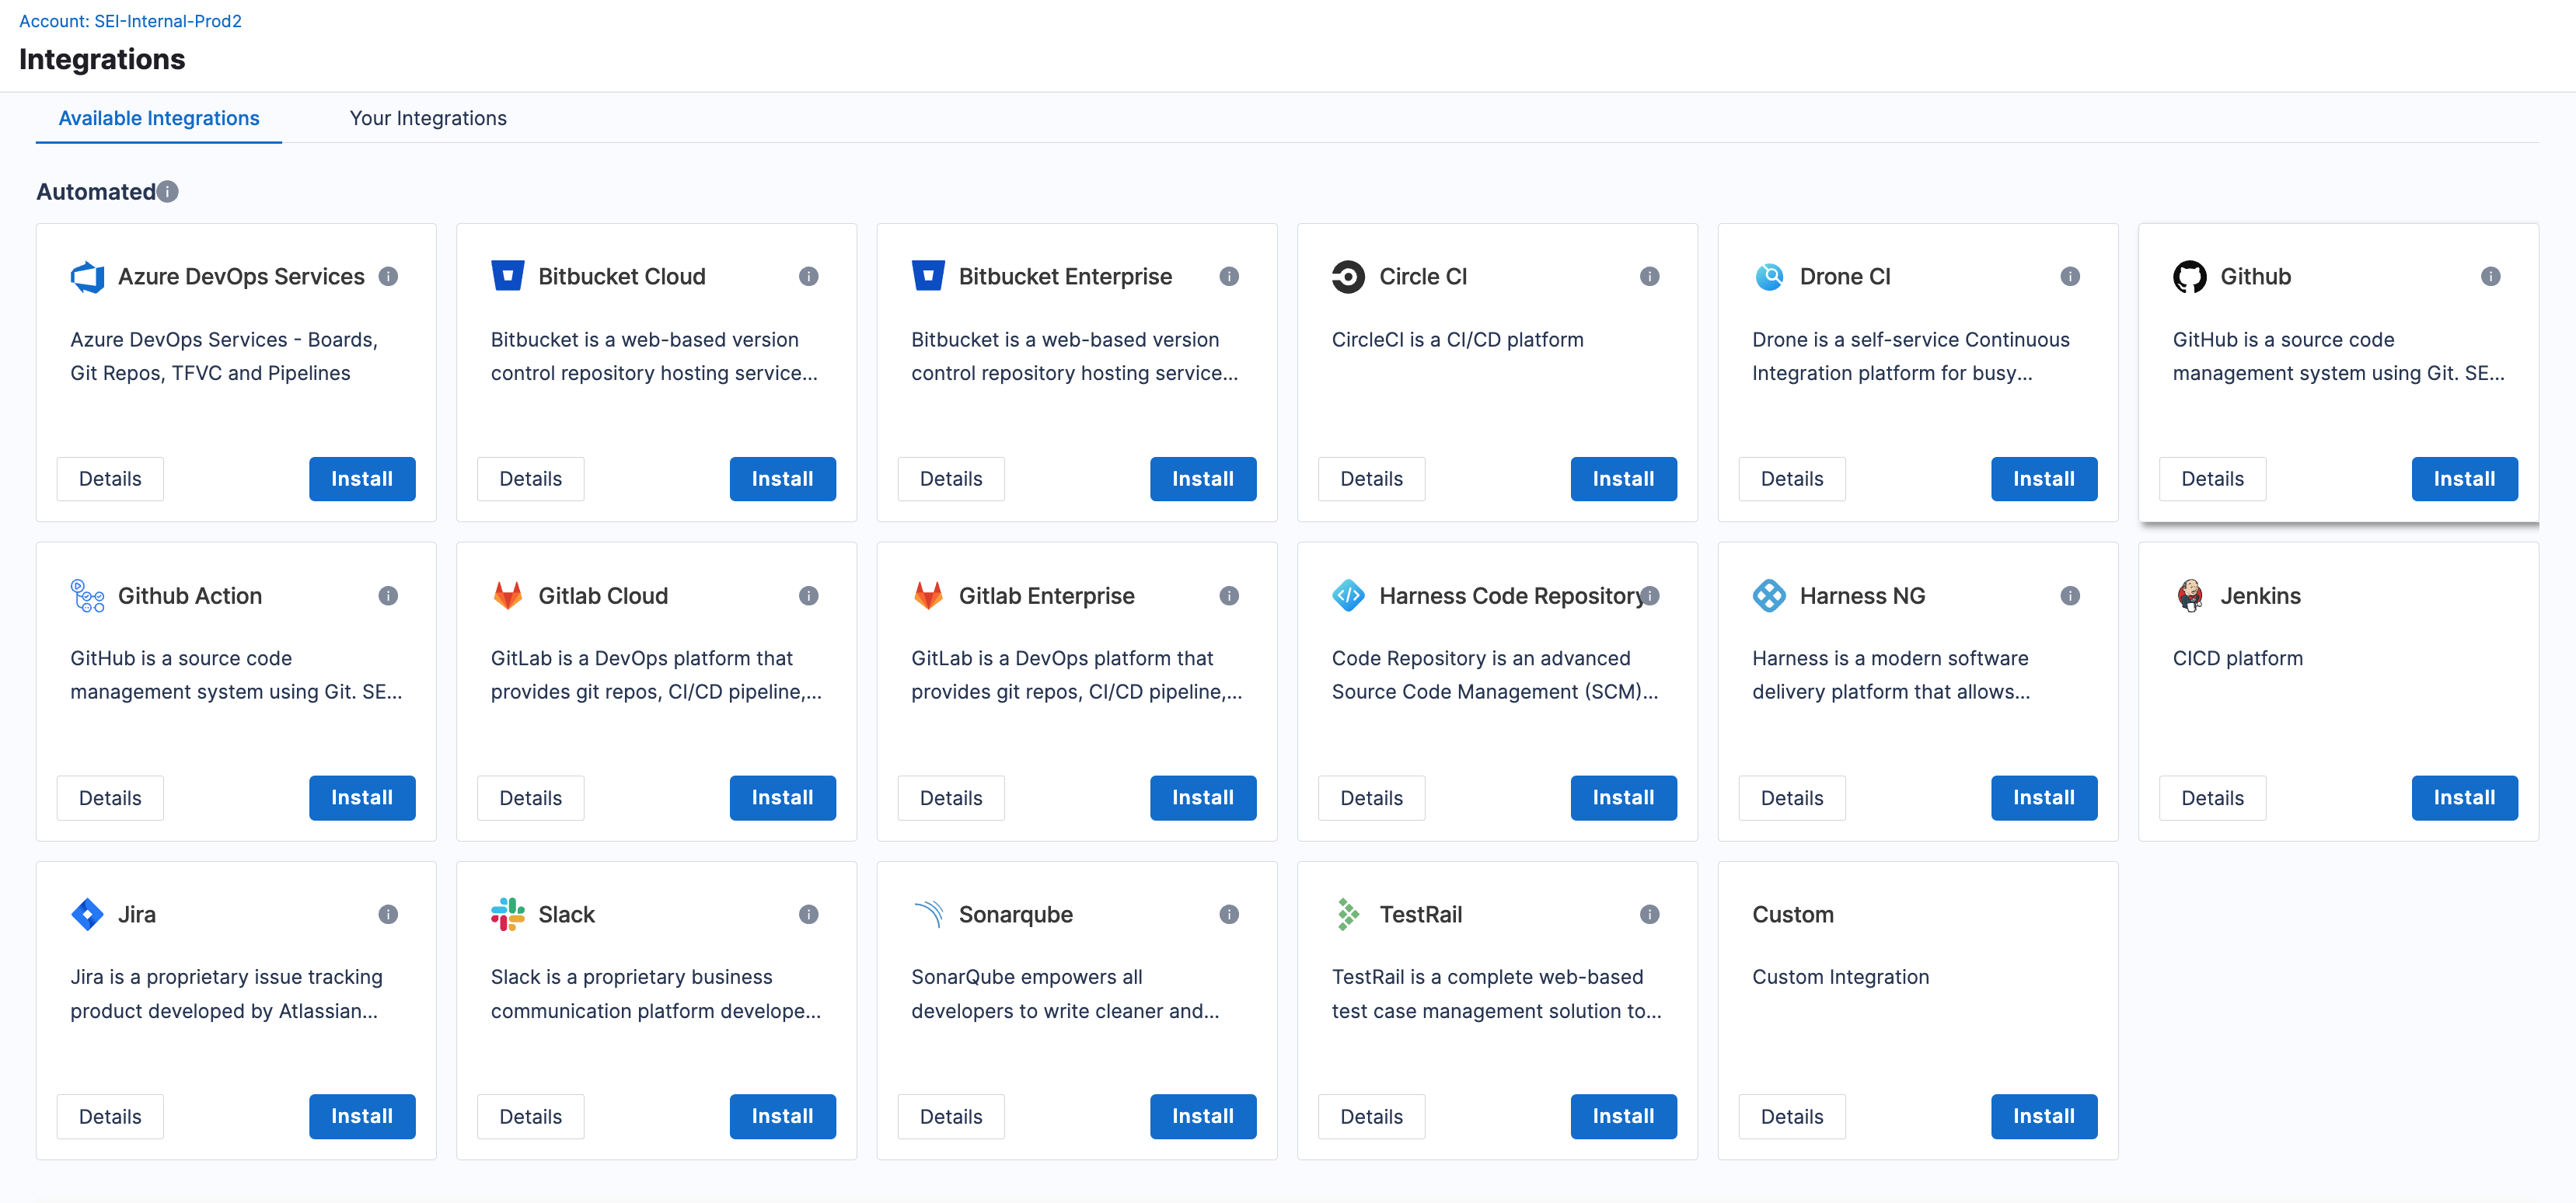
Task: Click info icon on Bitbucket Cloud card
Action: coord(808,276)
